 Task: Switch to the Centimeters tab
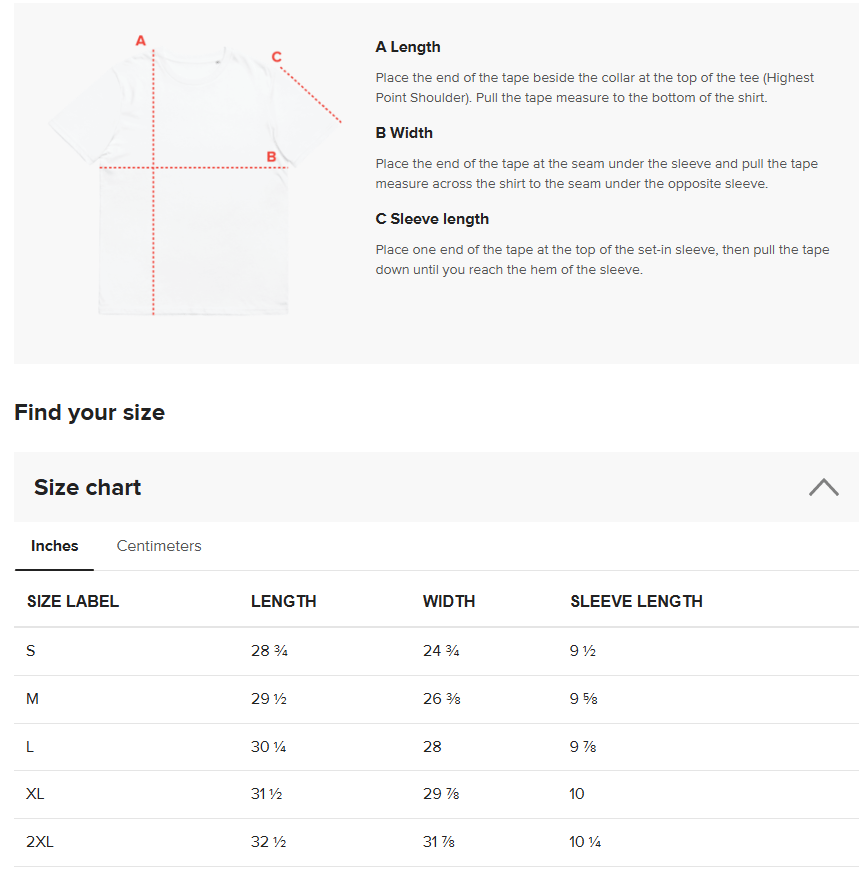click(159, 546)
